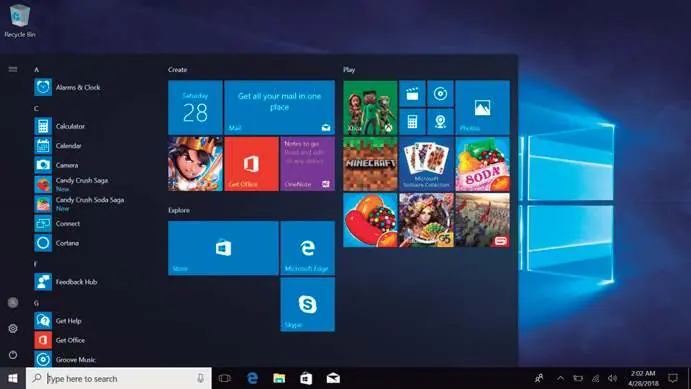This screenshot has width=691, height=389.
Task: Open the Gameloft battle game tile
Action: pyautogui.click(x=483, y=220)
